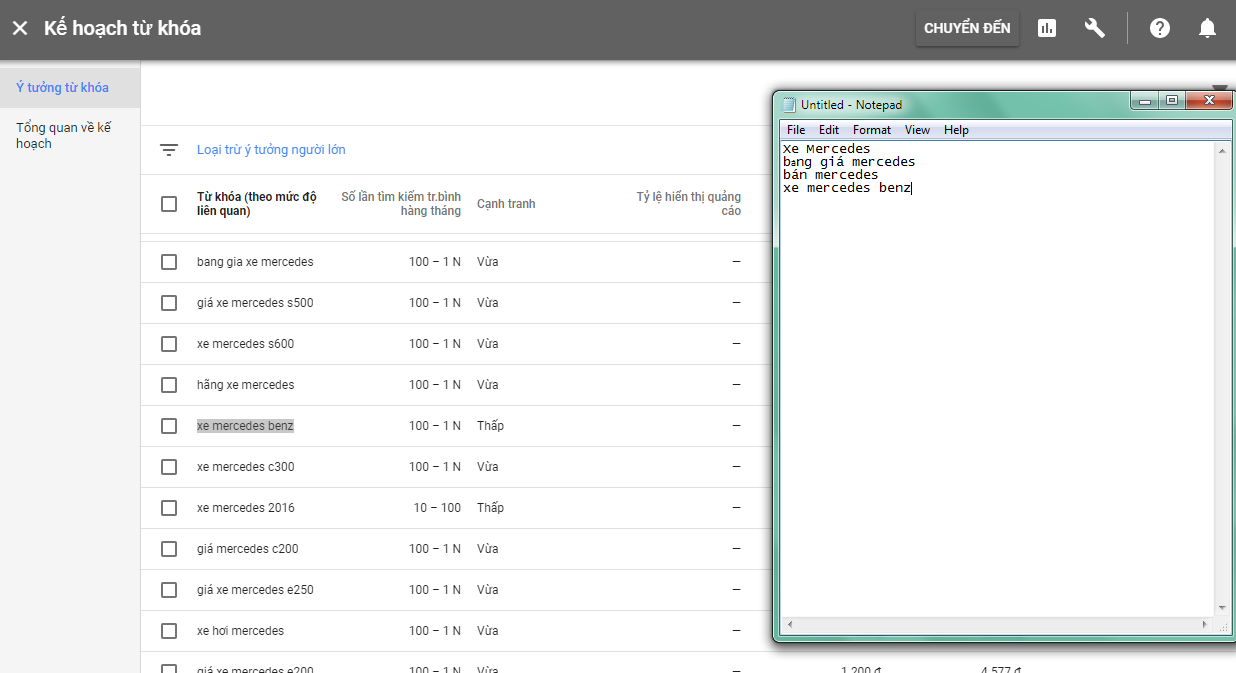Screen dimensions: 1236x673
Task: Click Notepad horizontal scroll right arrow
Action: point(1204,625)
